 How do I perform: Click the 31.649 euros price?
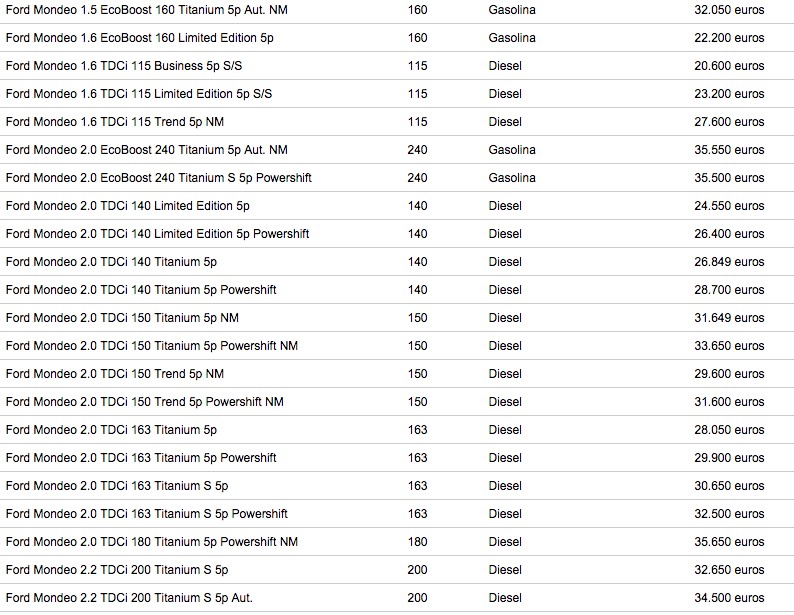729,318
